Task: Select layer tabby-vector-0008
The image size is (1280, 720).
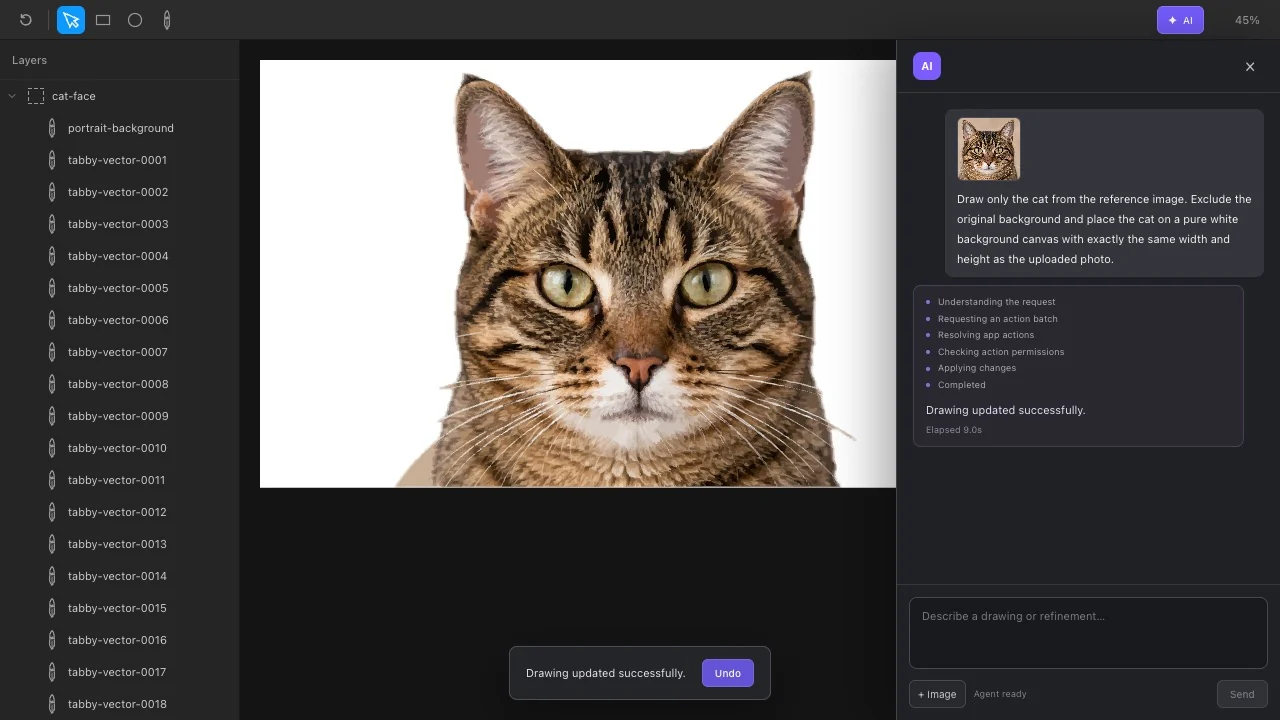Action: click(x=120, y=384)
